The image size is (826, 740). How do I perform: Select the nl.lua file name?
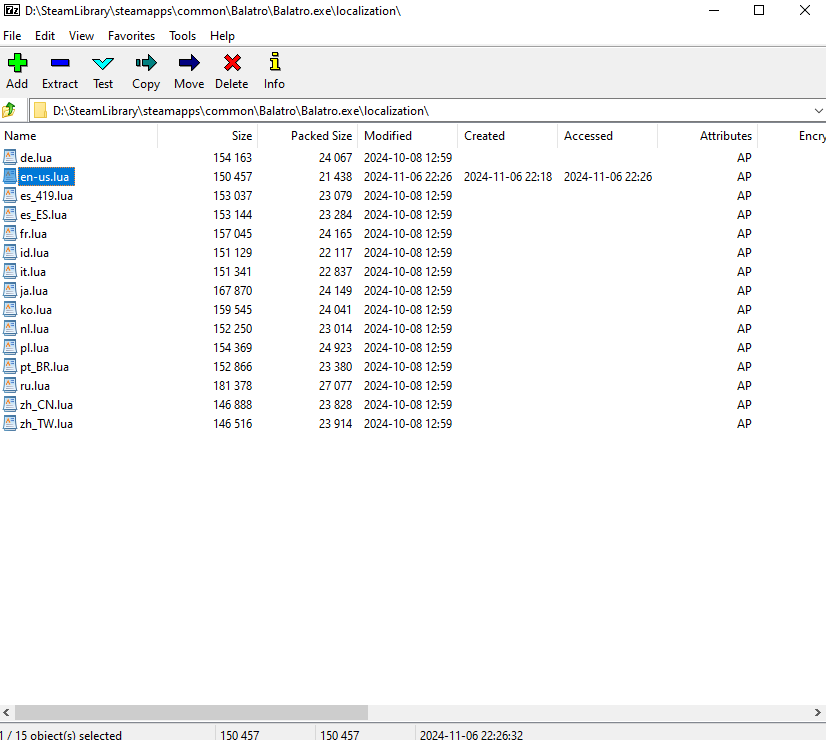point(34,328)
